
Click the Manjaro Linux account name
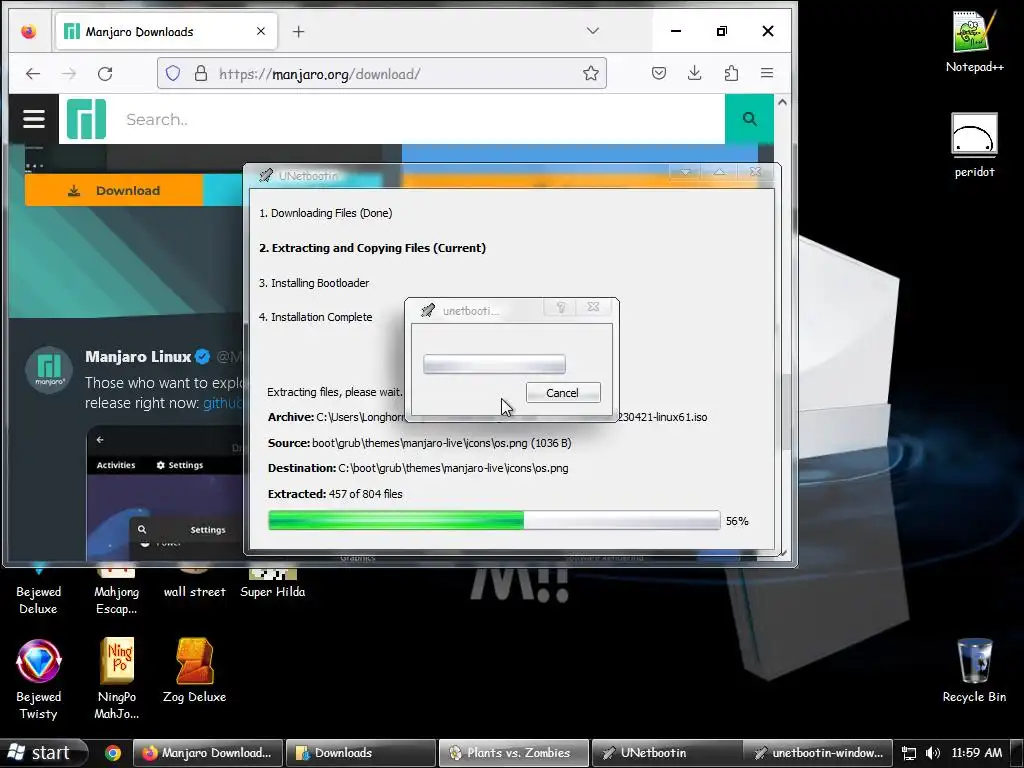click(138, 357)
